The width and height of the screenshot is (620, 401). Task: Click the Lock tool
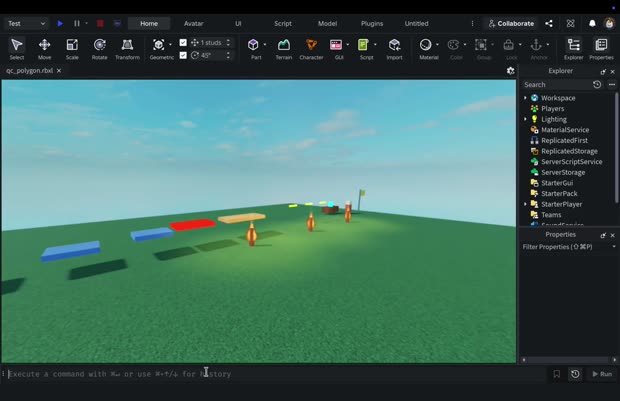(x=508, y=45)
